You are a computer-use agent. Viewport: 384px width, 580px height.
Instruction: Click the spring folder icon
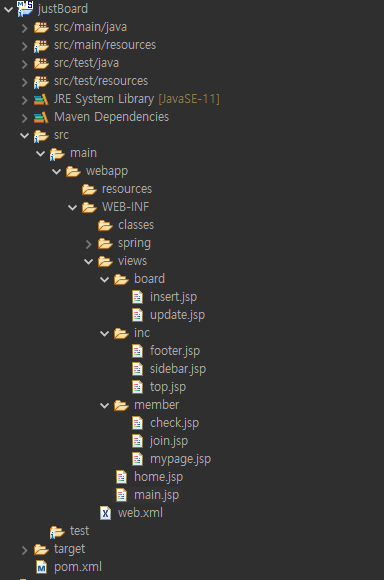[105, 244]
